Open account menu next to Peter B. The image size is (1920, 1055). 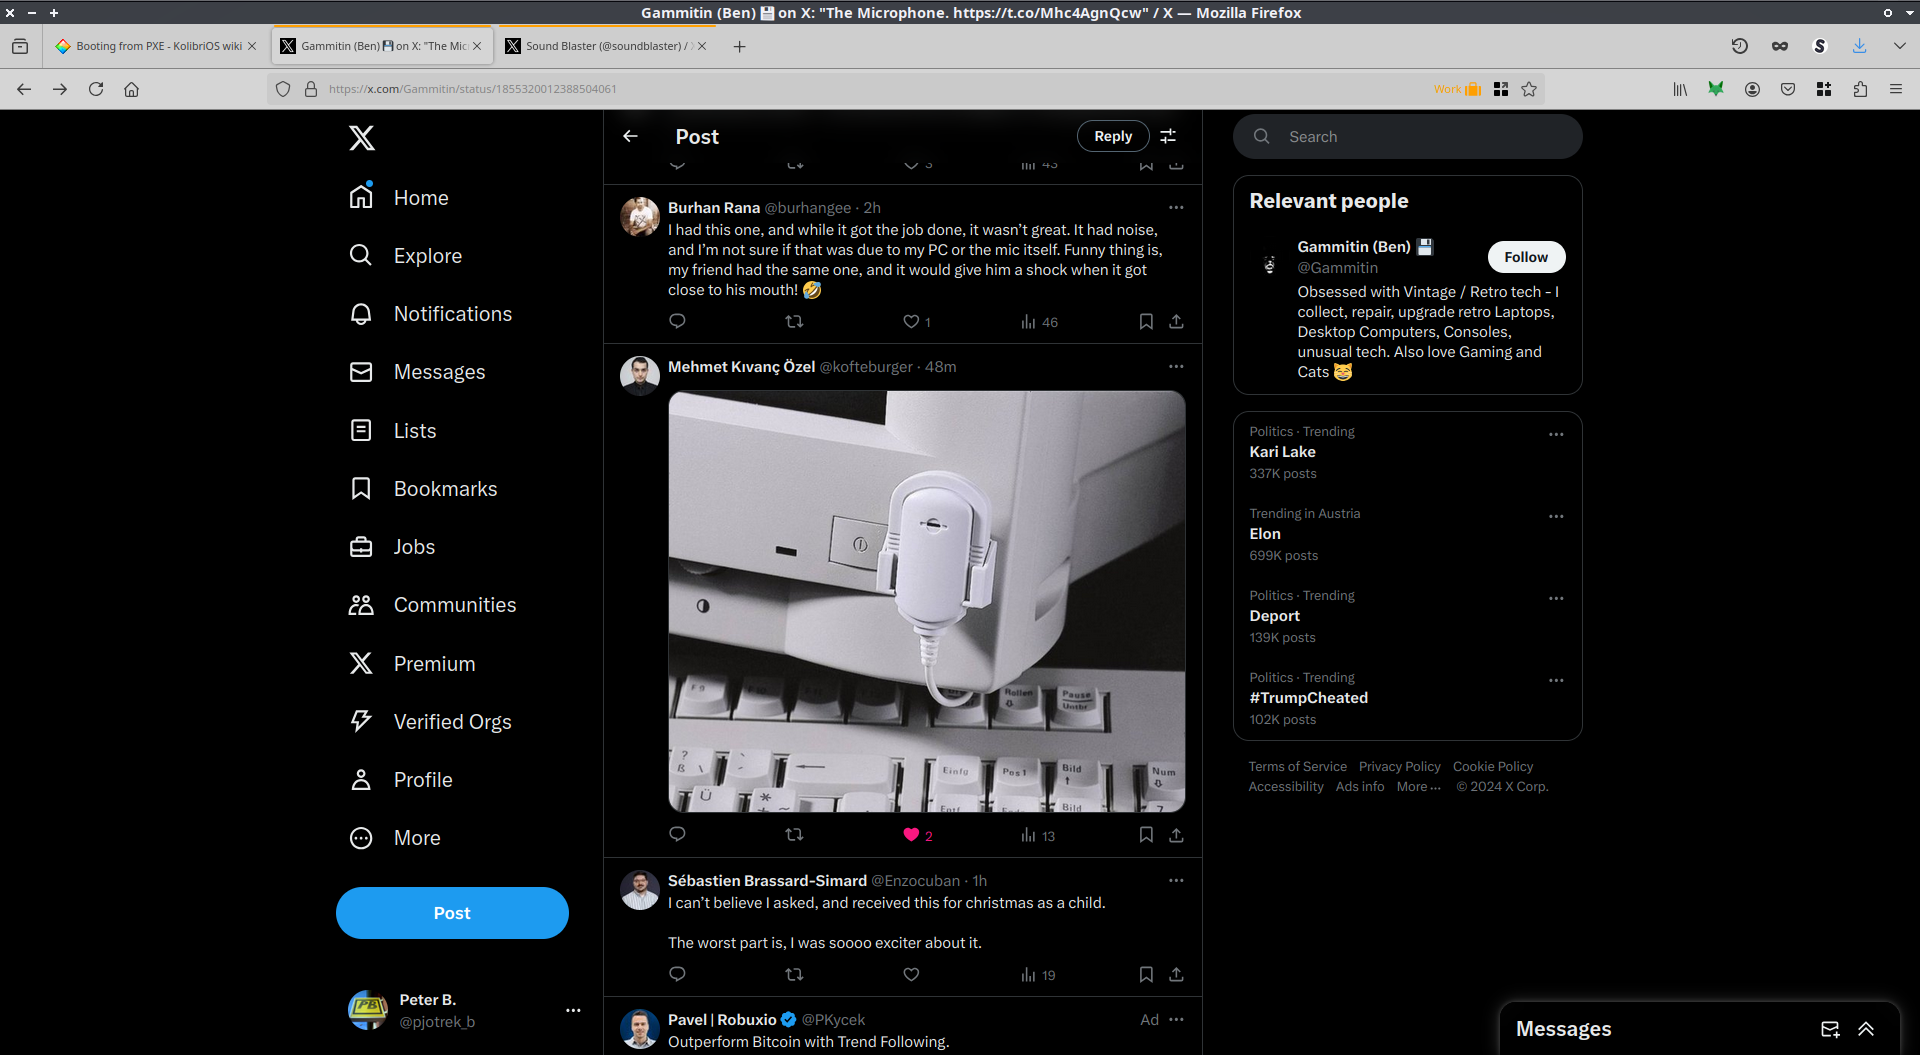573,1010
